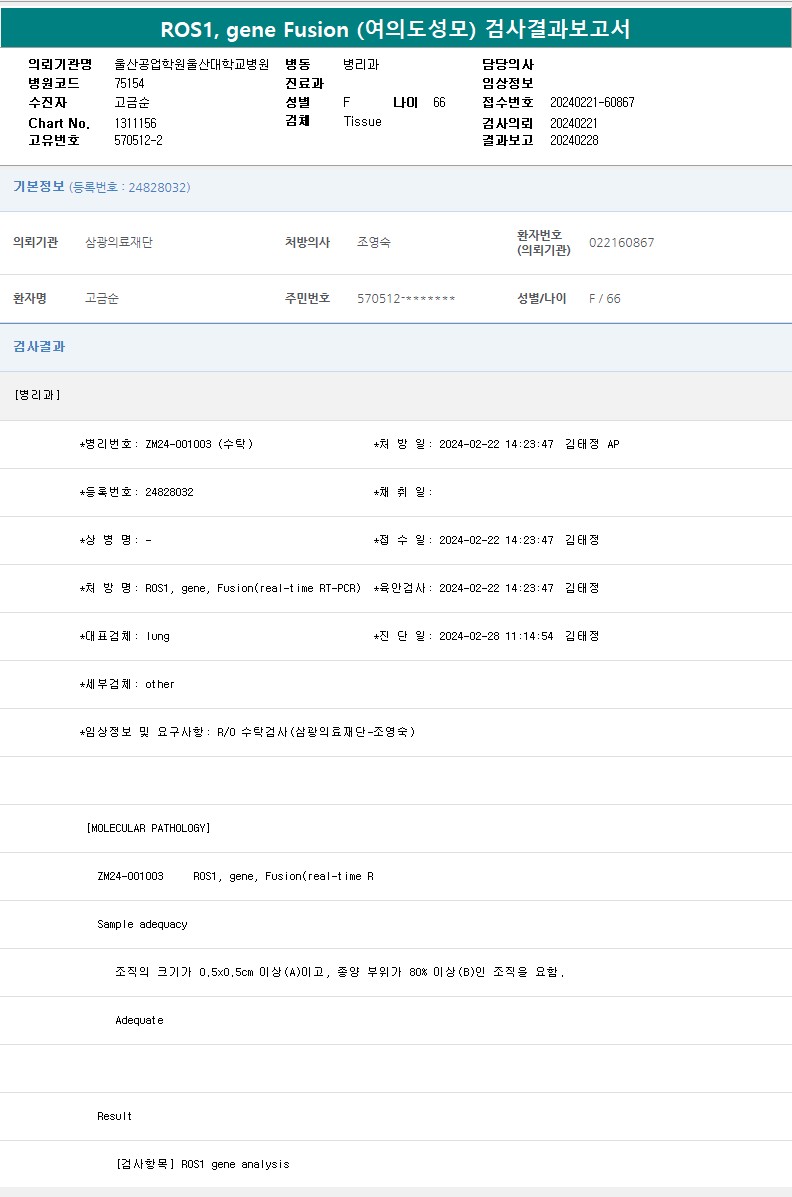
Task: Select the masked 주민번호 field
Action: (x=406, y=299)
